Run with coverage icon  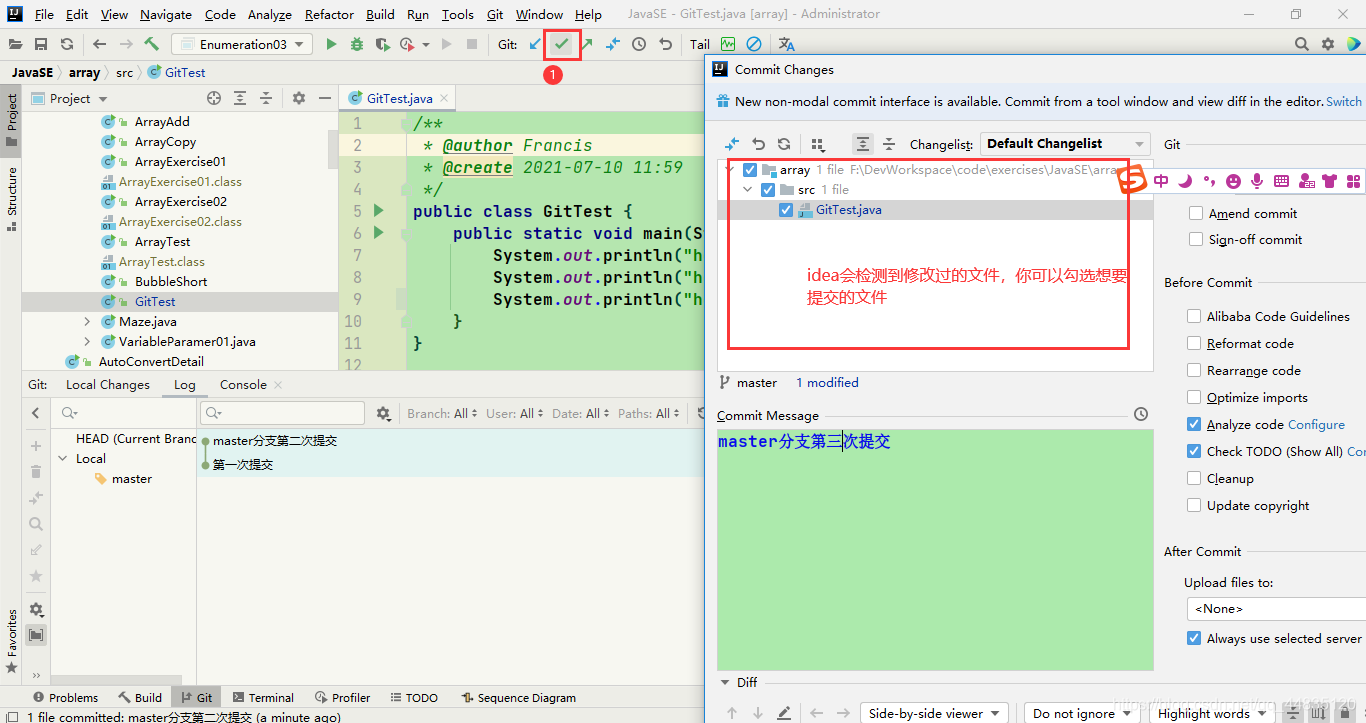pos(382,44)
